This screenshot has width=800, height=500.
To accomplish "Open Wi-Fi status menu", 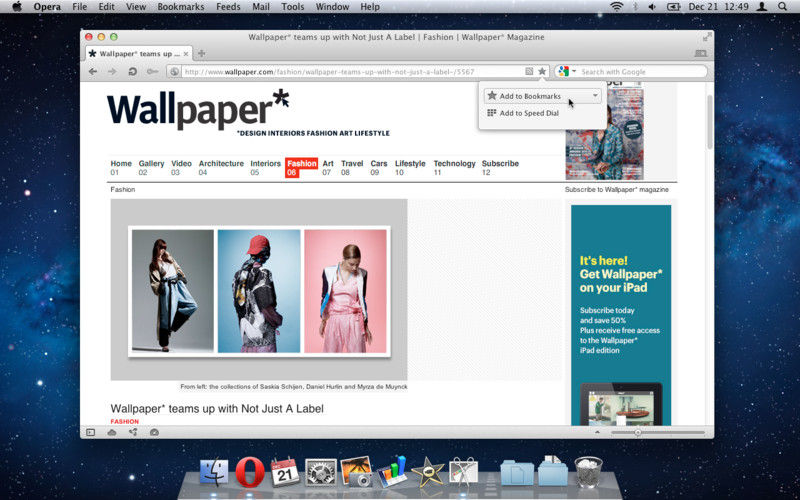I will [617, 7].
